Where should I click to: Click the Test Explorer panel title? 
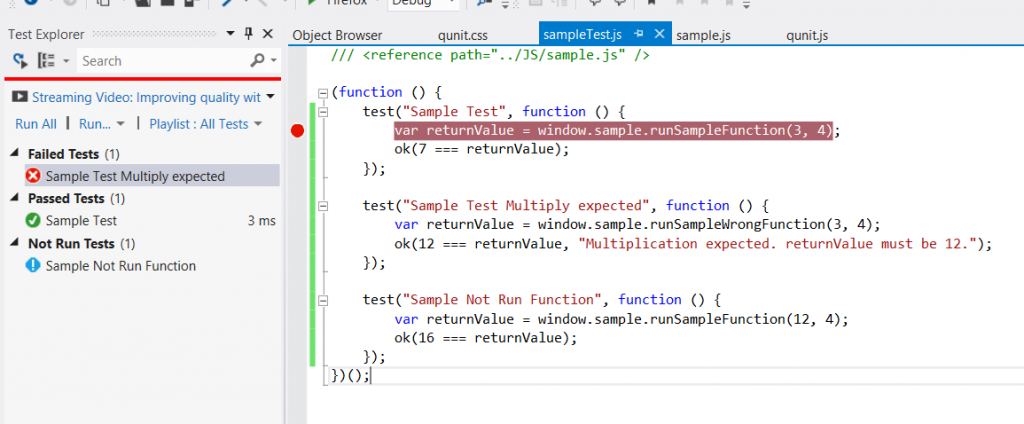point(46,35)
